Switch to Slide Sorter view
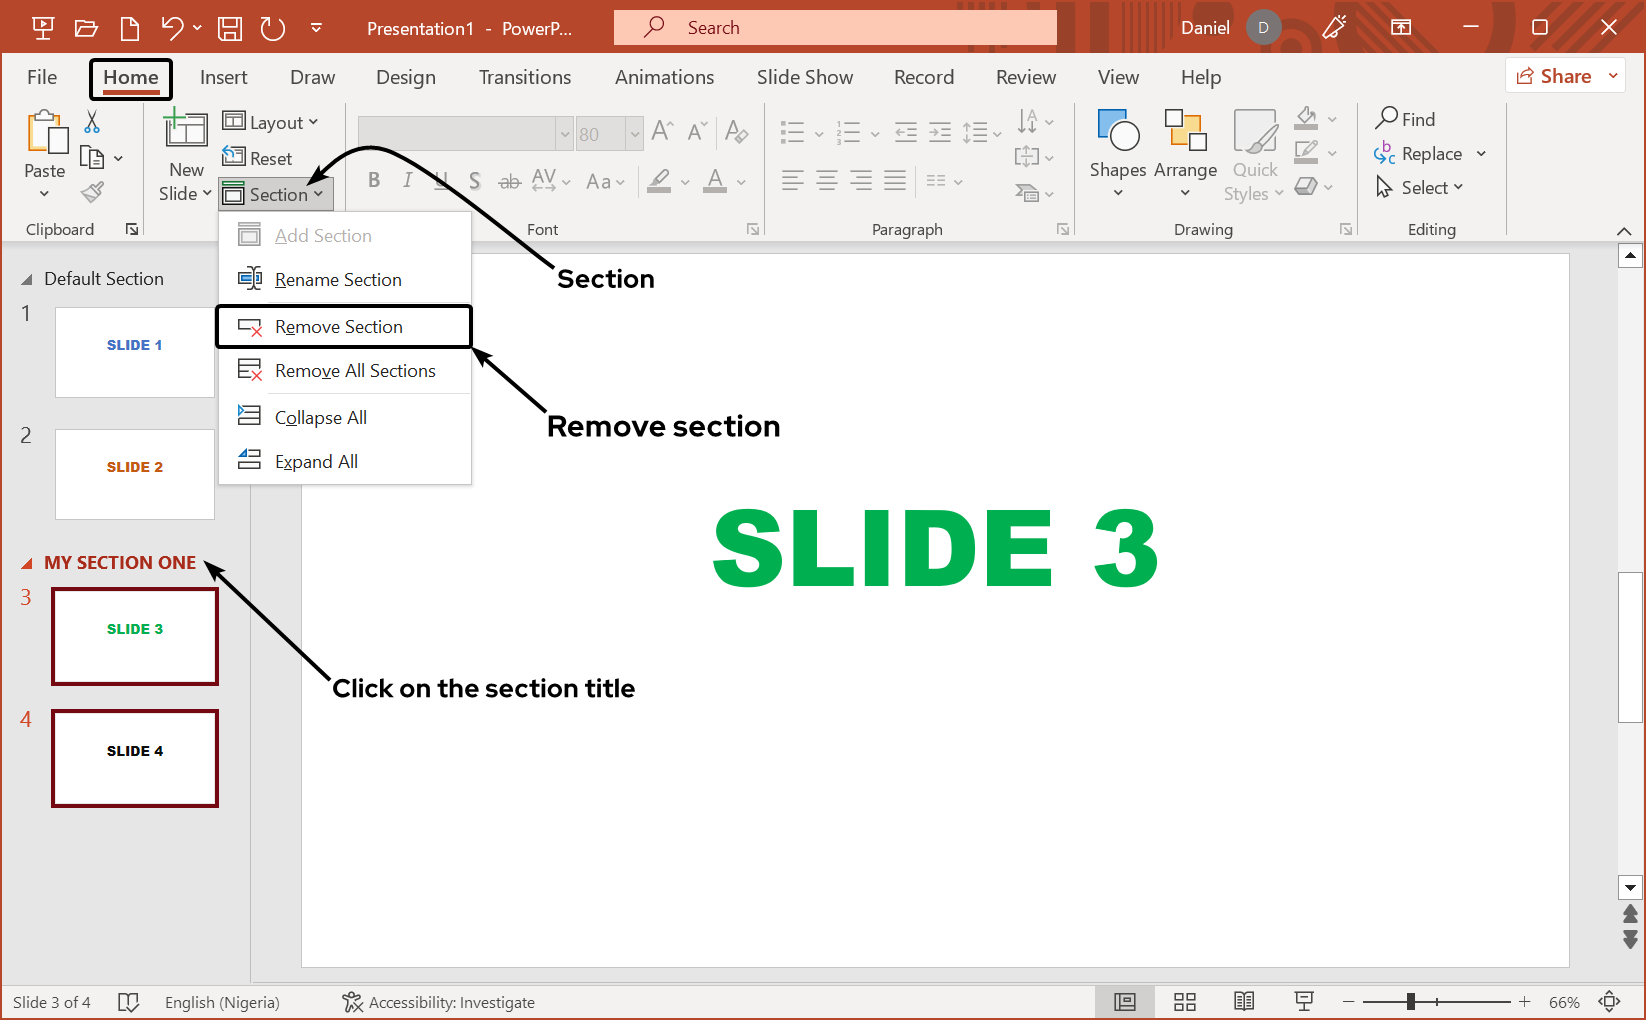1646x1020 pixels. (x=1184, y=1001)
